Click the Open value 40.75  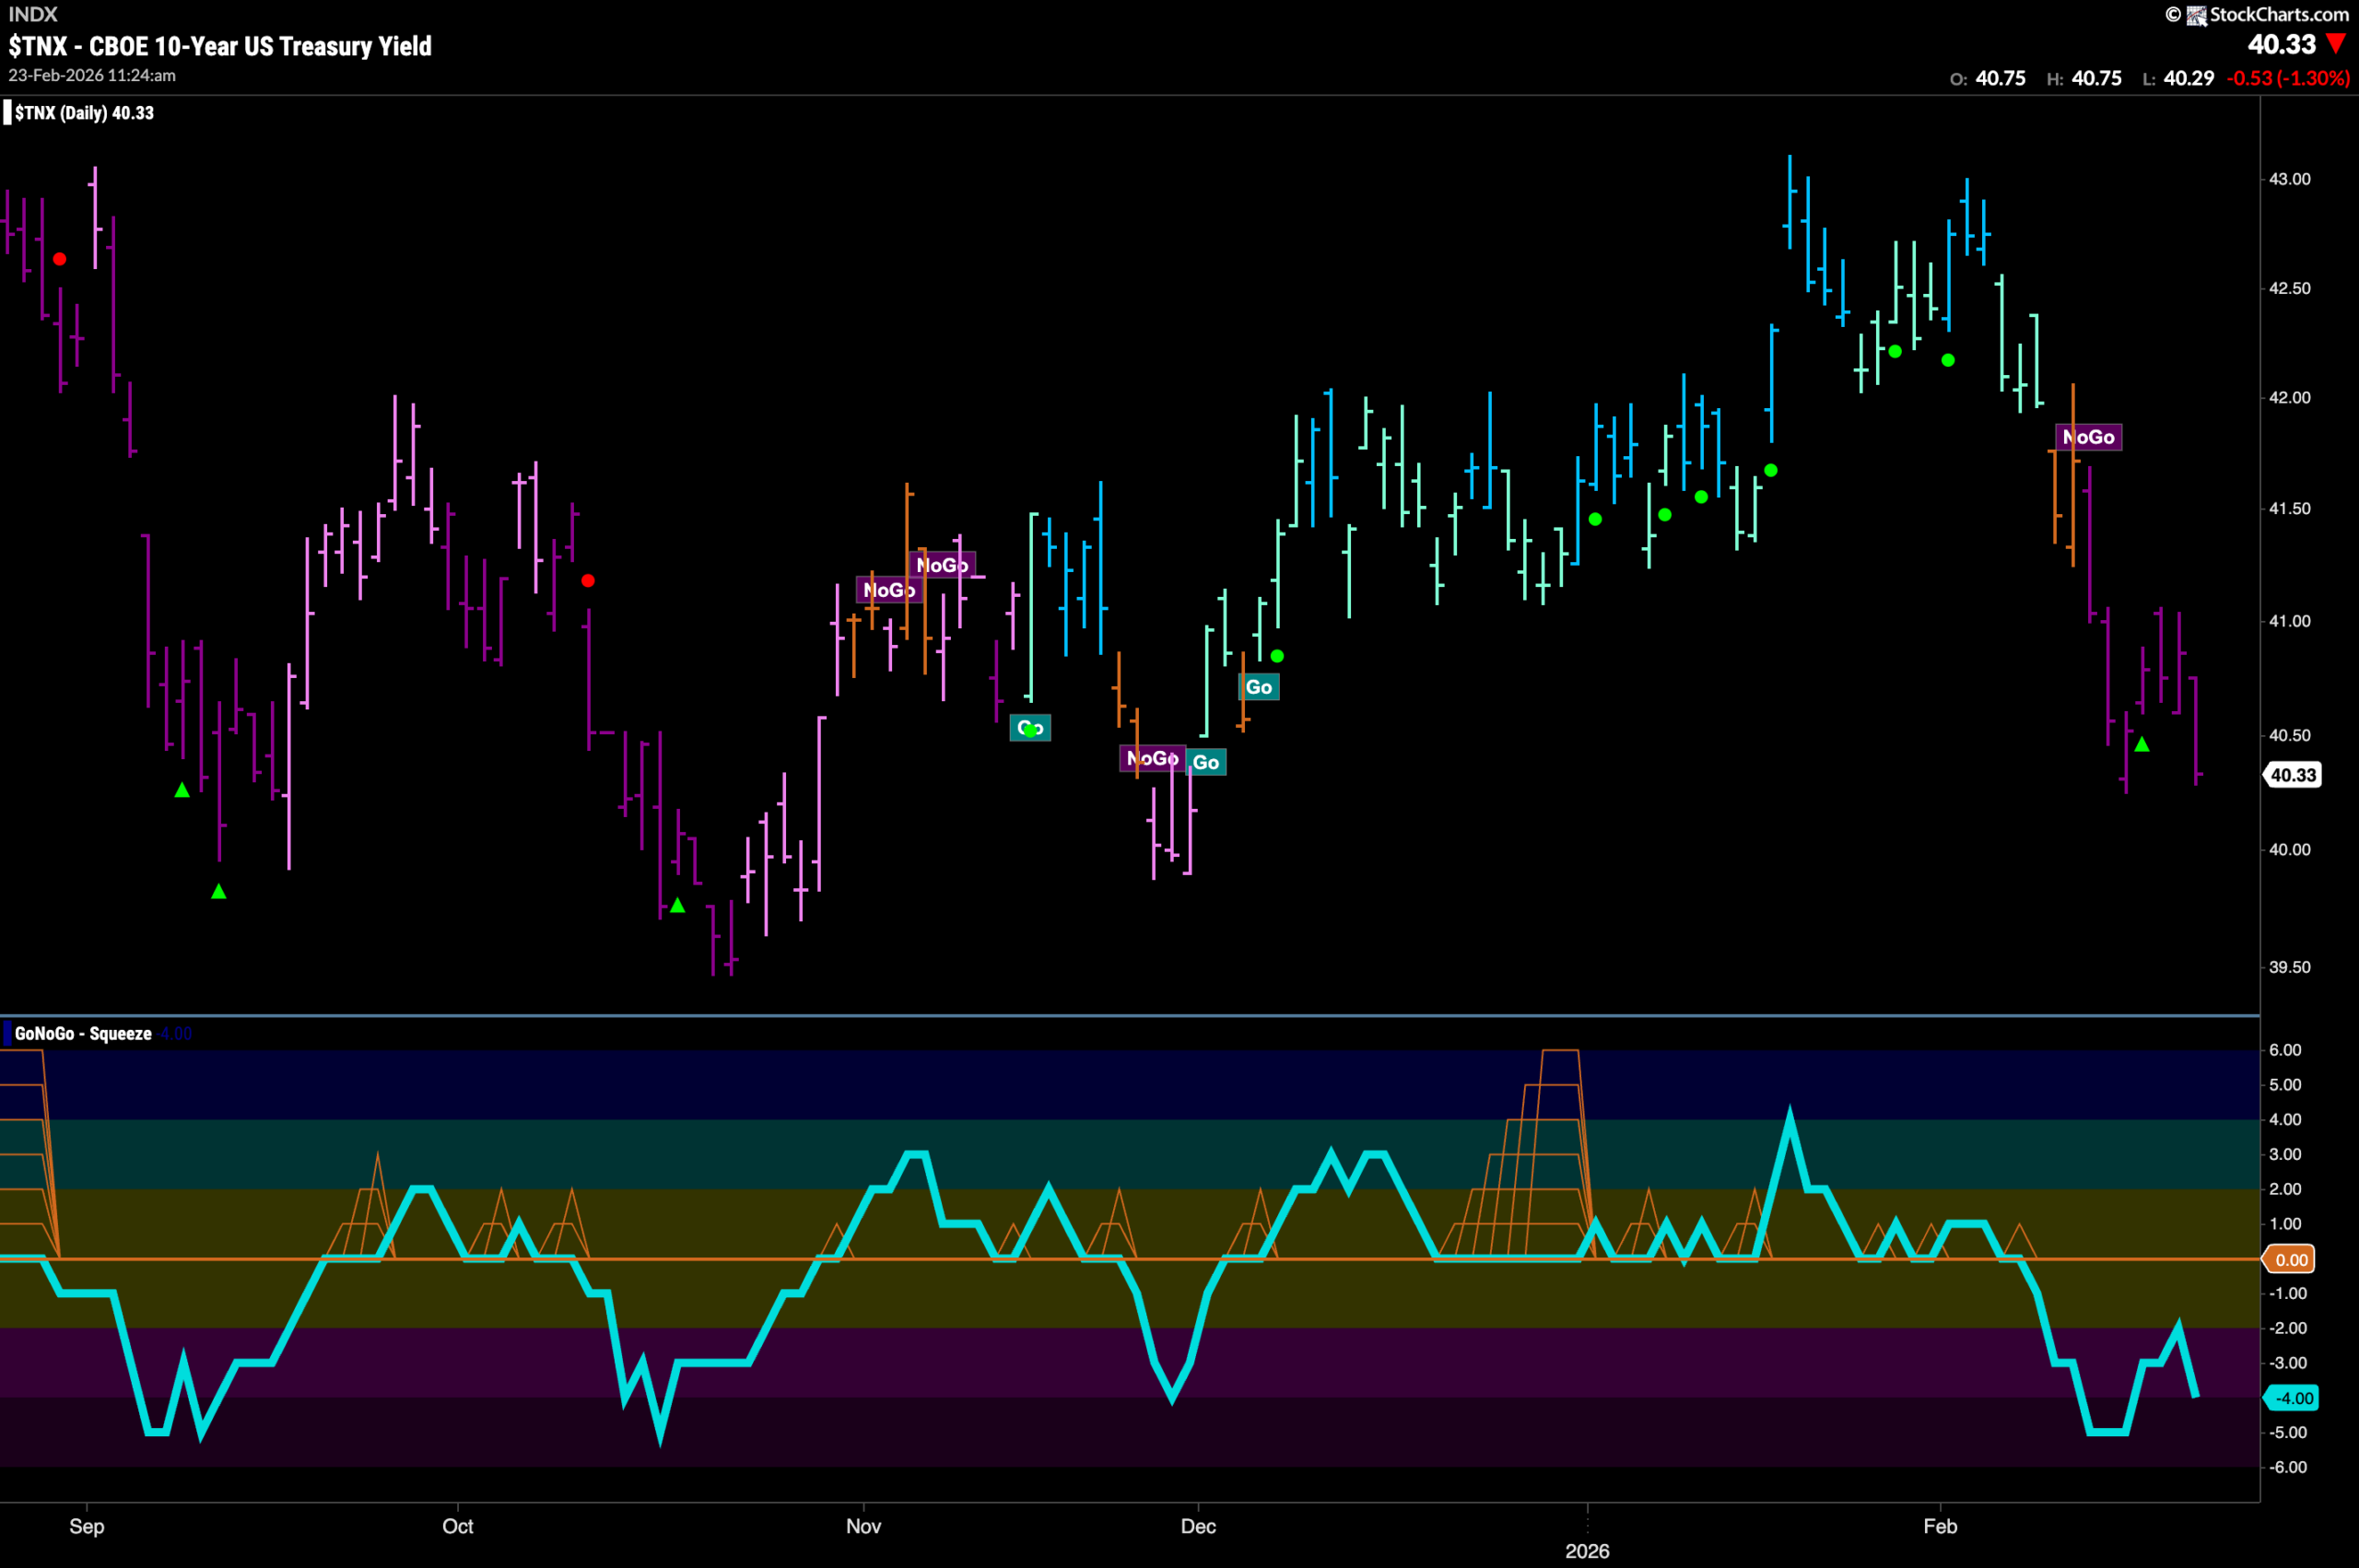coord(2001,78)
